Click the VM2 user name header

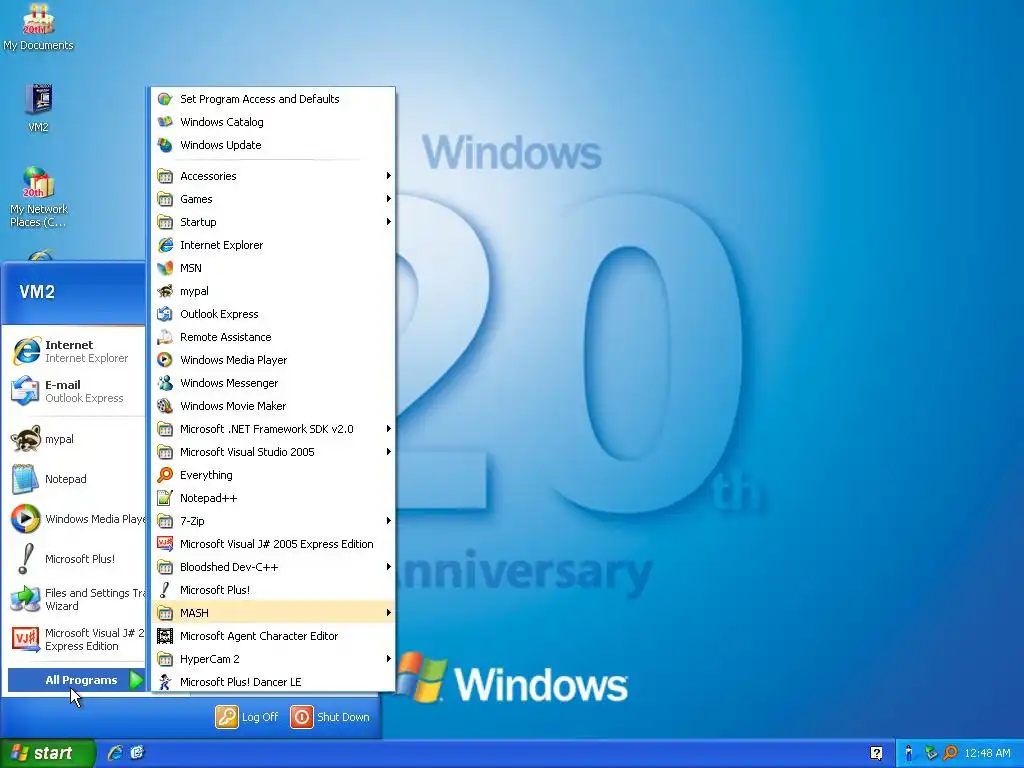pos(37,292)
